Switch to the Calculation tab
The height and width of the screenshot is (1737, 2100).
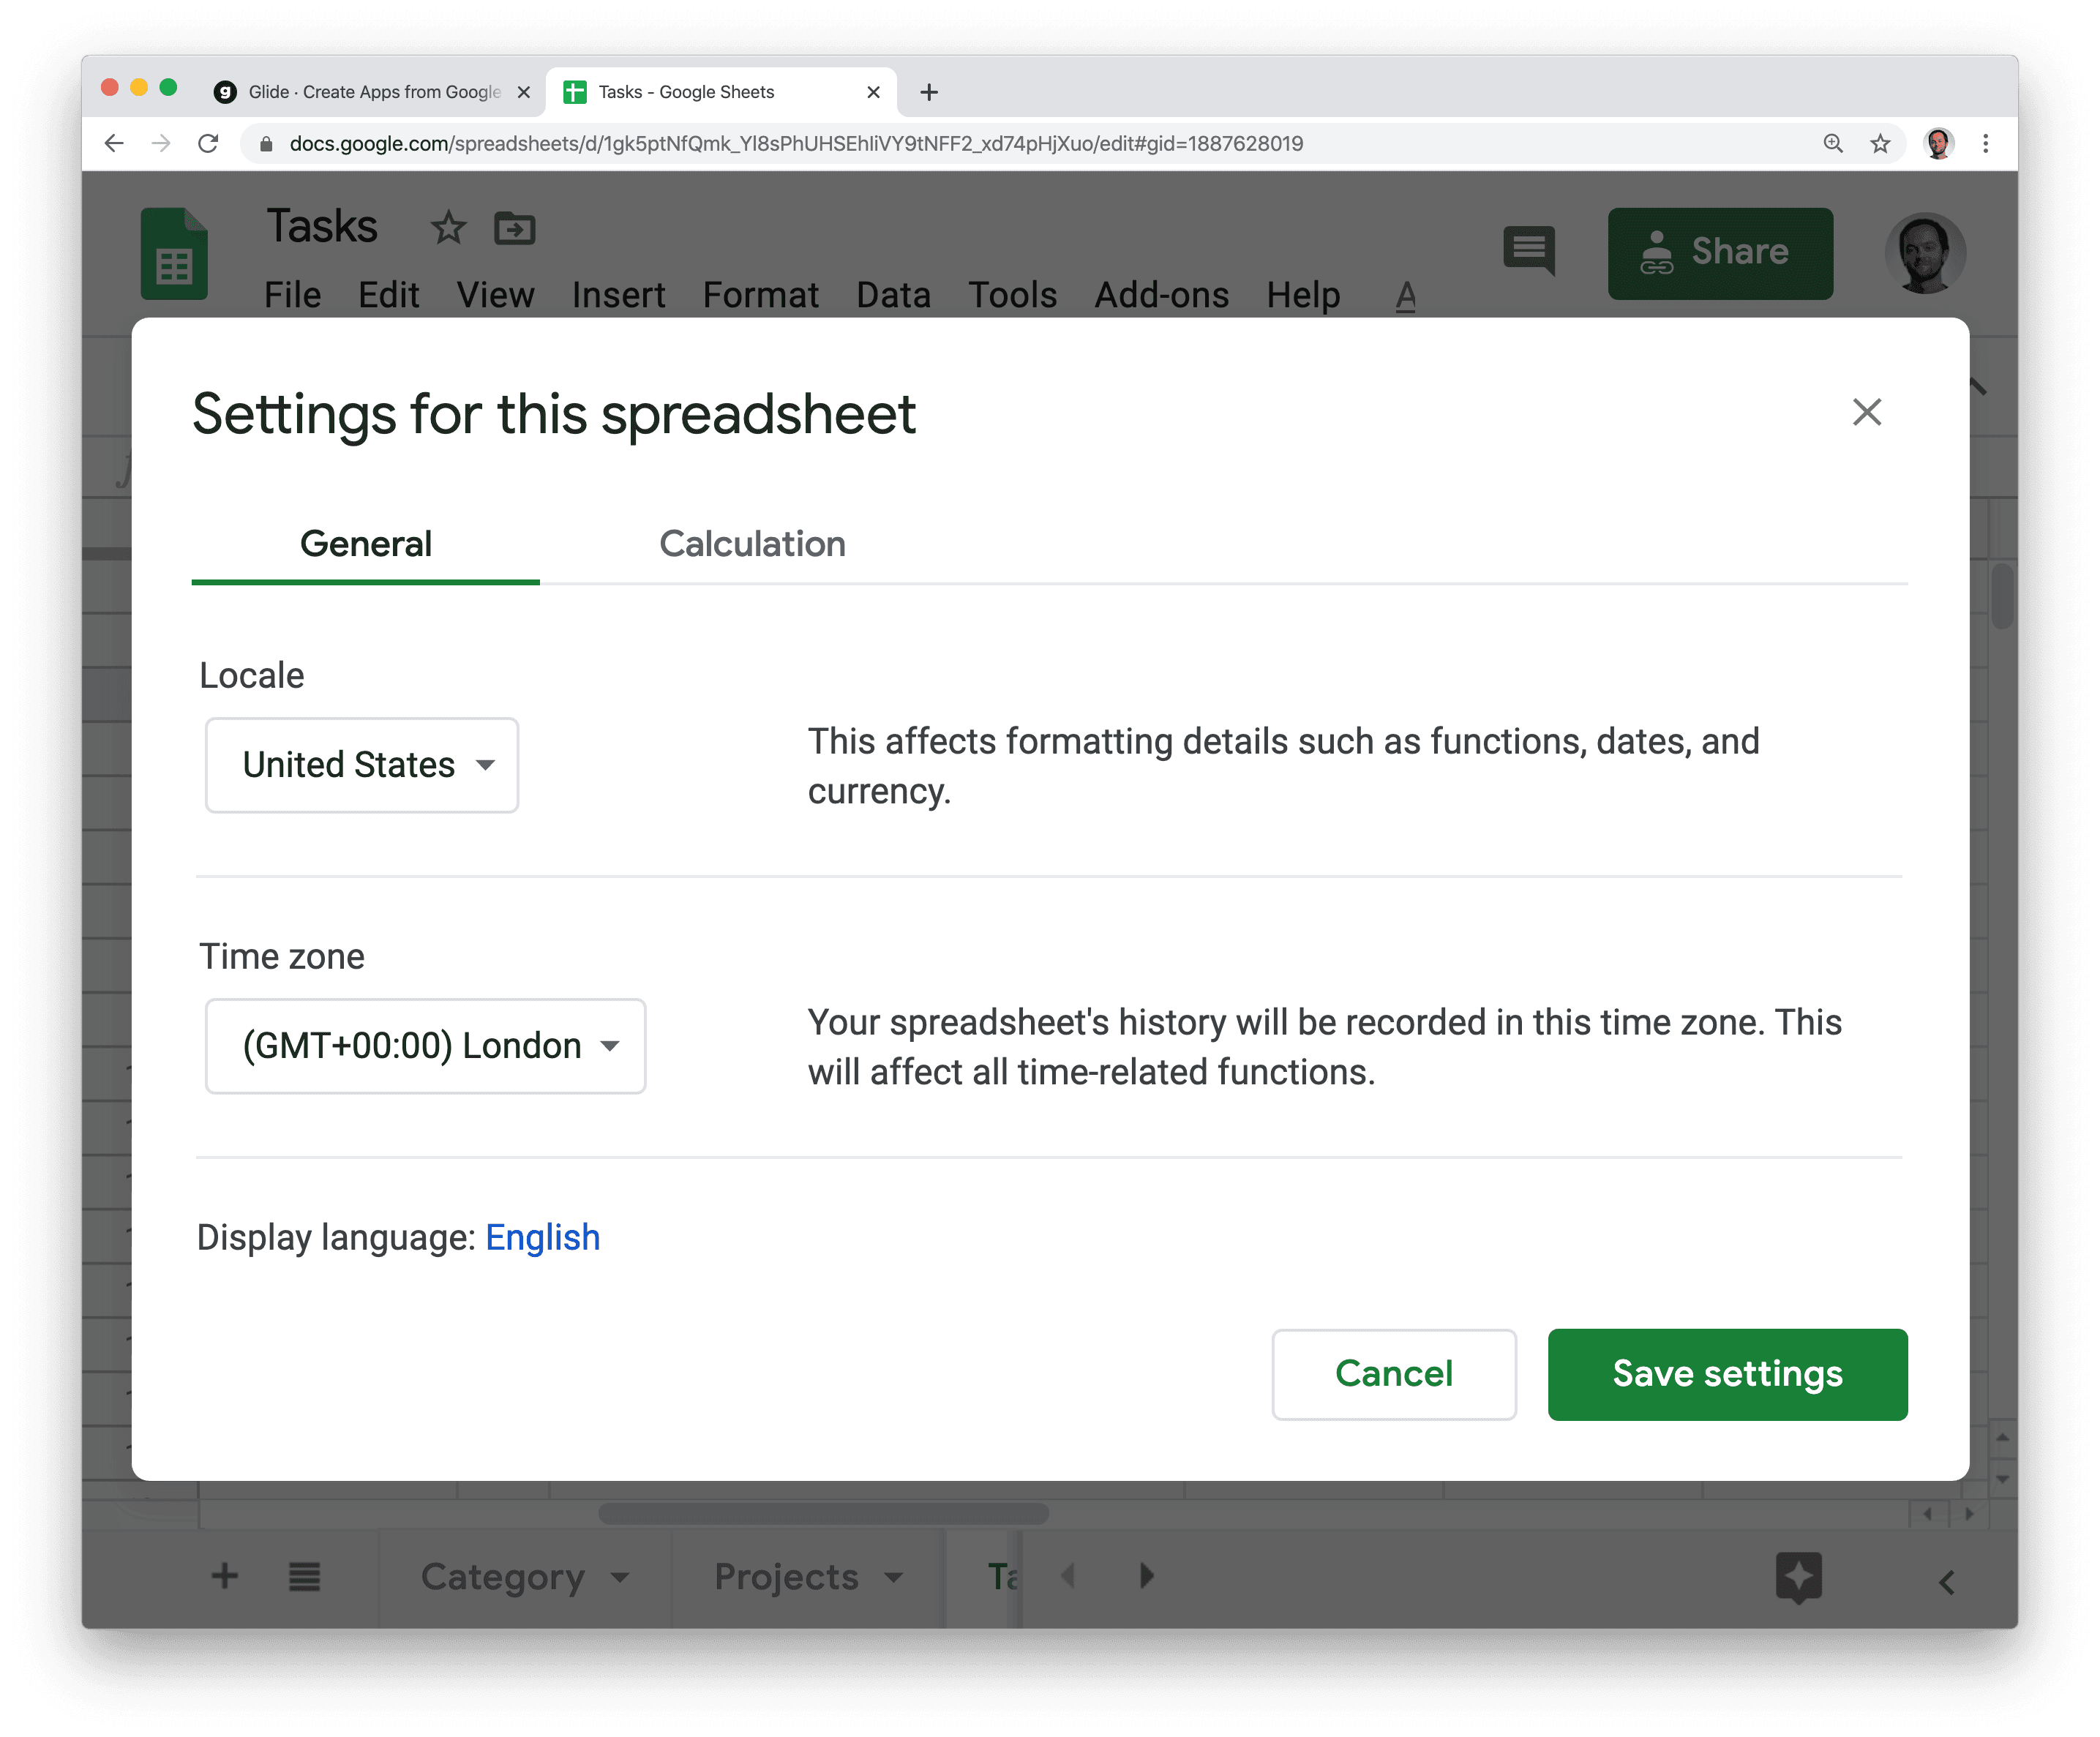tap(752, 544)
